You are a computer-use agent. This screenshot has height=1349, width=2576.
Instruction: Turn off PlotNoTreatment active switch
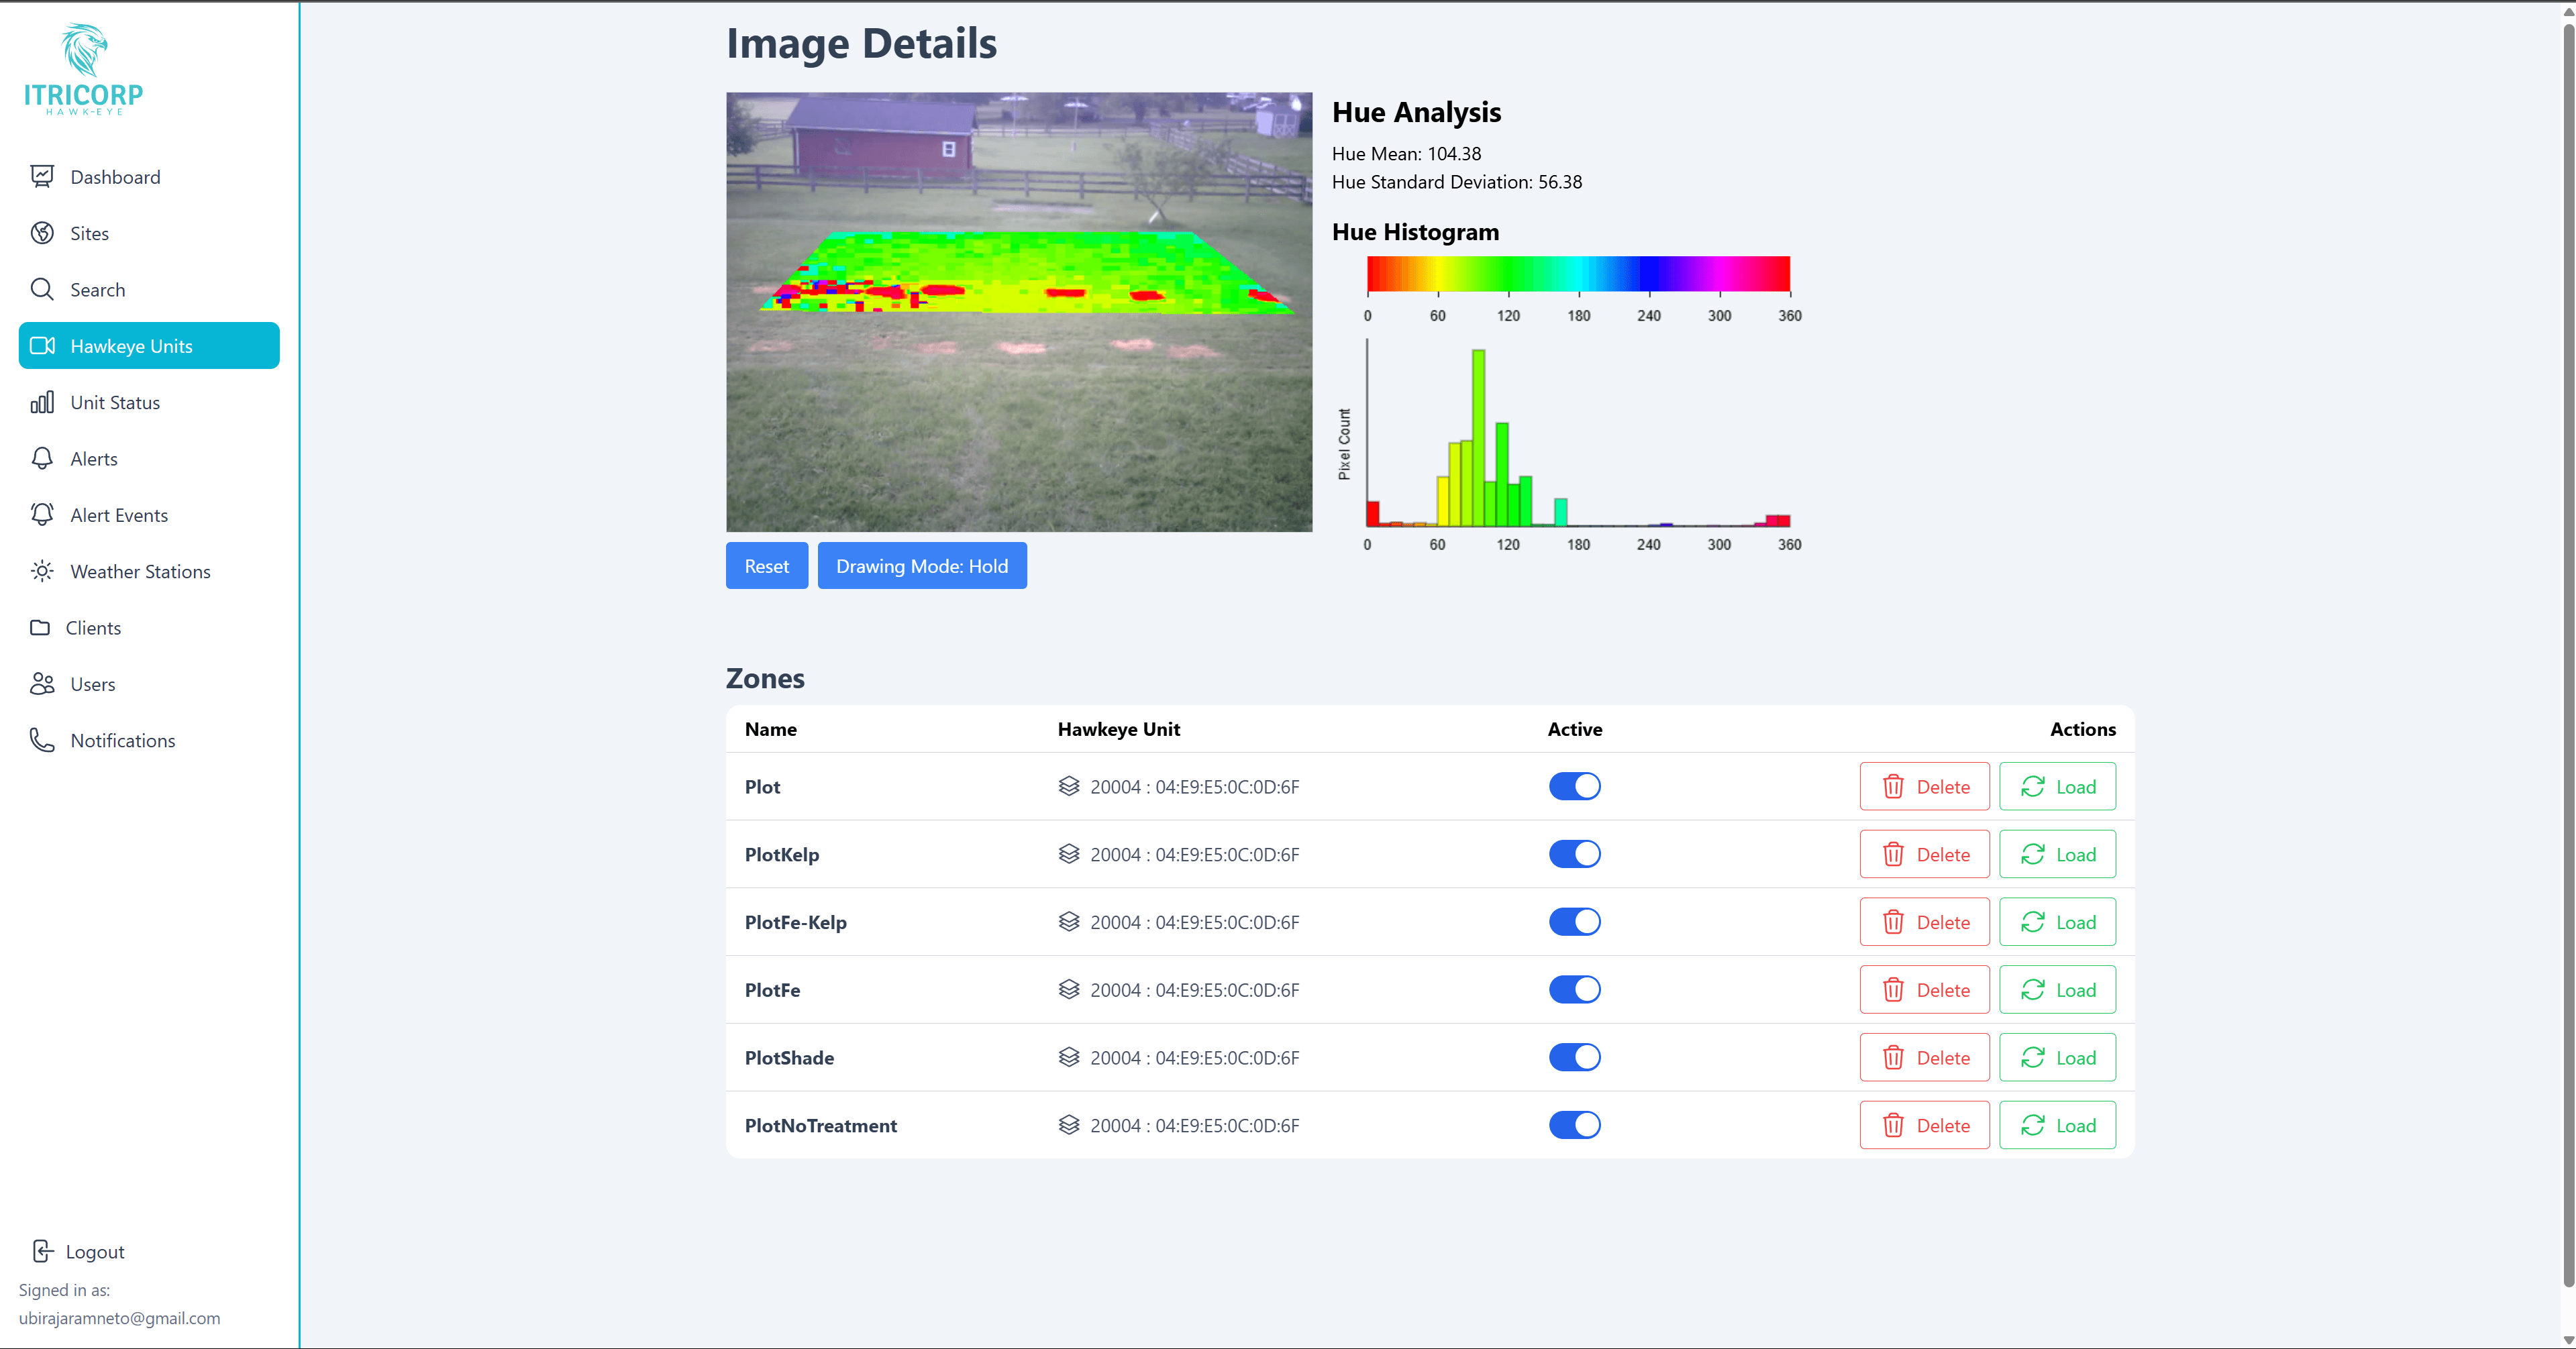[x=1574, y=1125]
